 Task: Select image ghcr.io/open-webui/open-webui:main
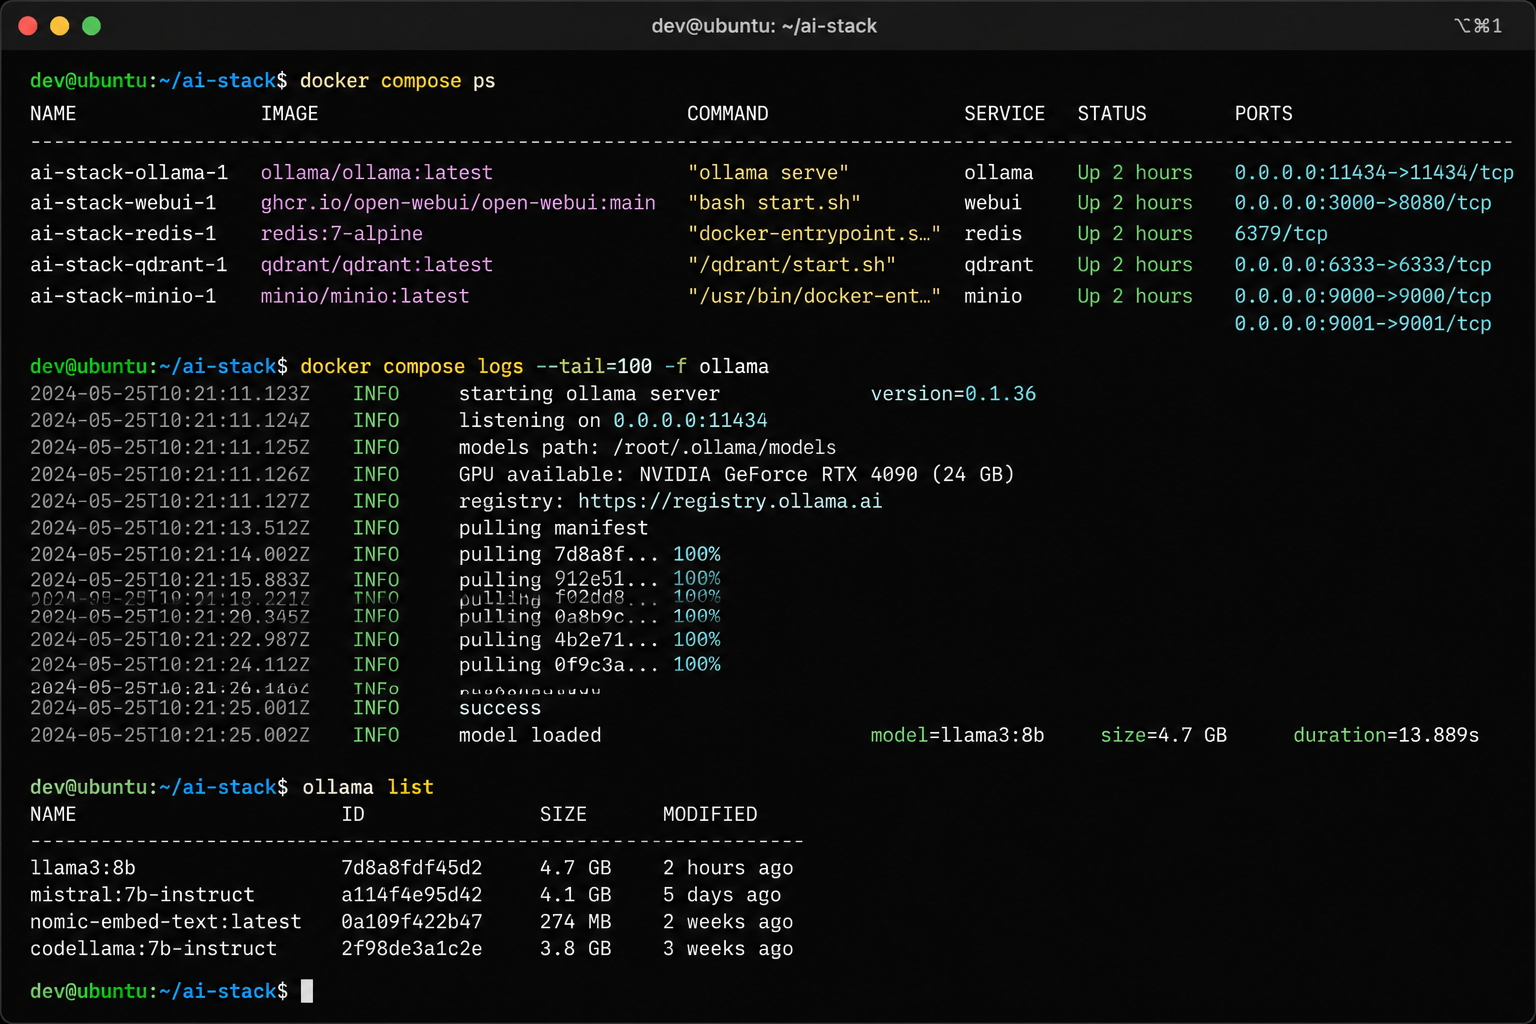point(458,203)
